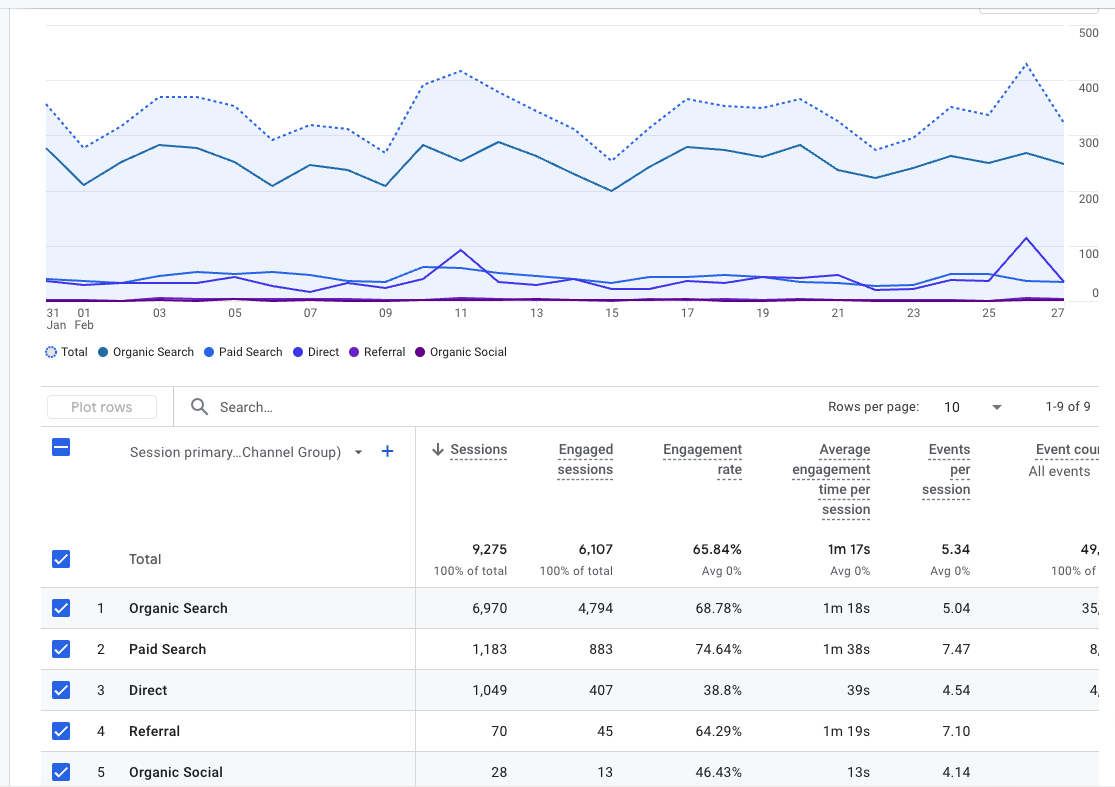Viewport: 1115px width, 787px height.
Task: Click total engagement rate 65.84%
Action: click(x=717, y=550)
